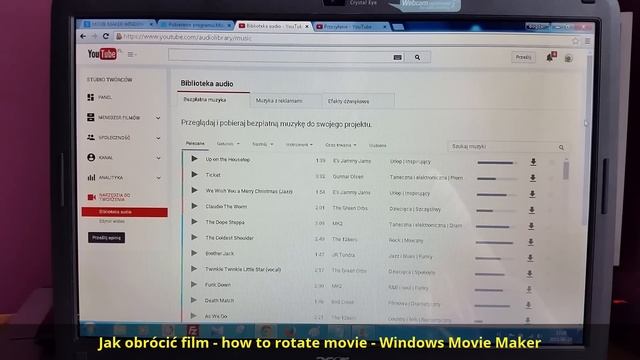Download Twinkle Twinkle Little Star

point(529,273)
